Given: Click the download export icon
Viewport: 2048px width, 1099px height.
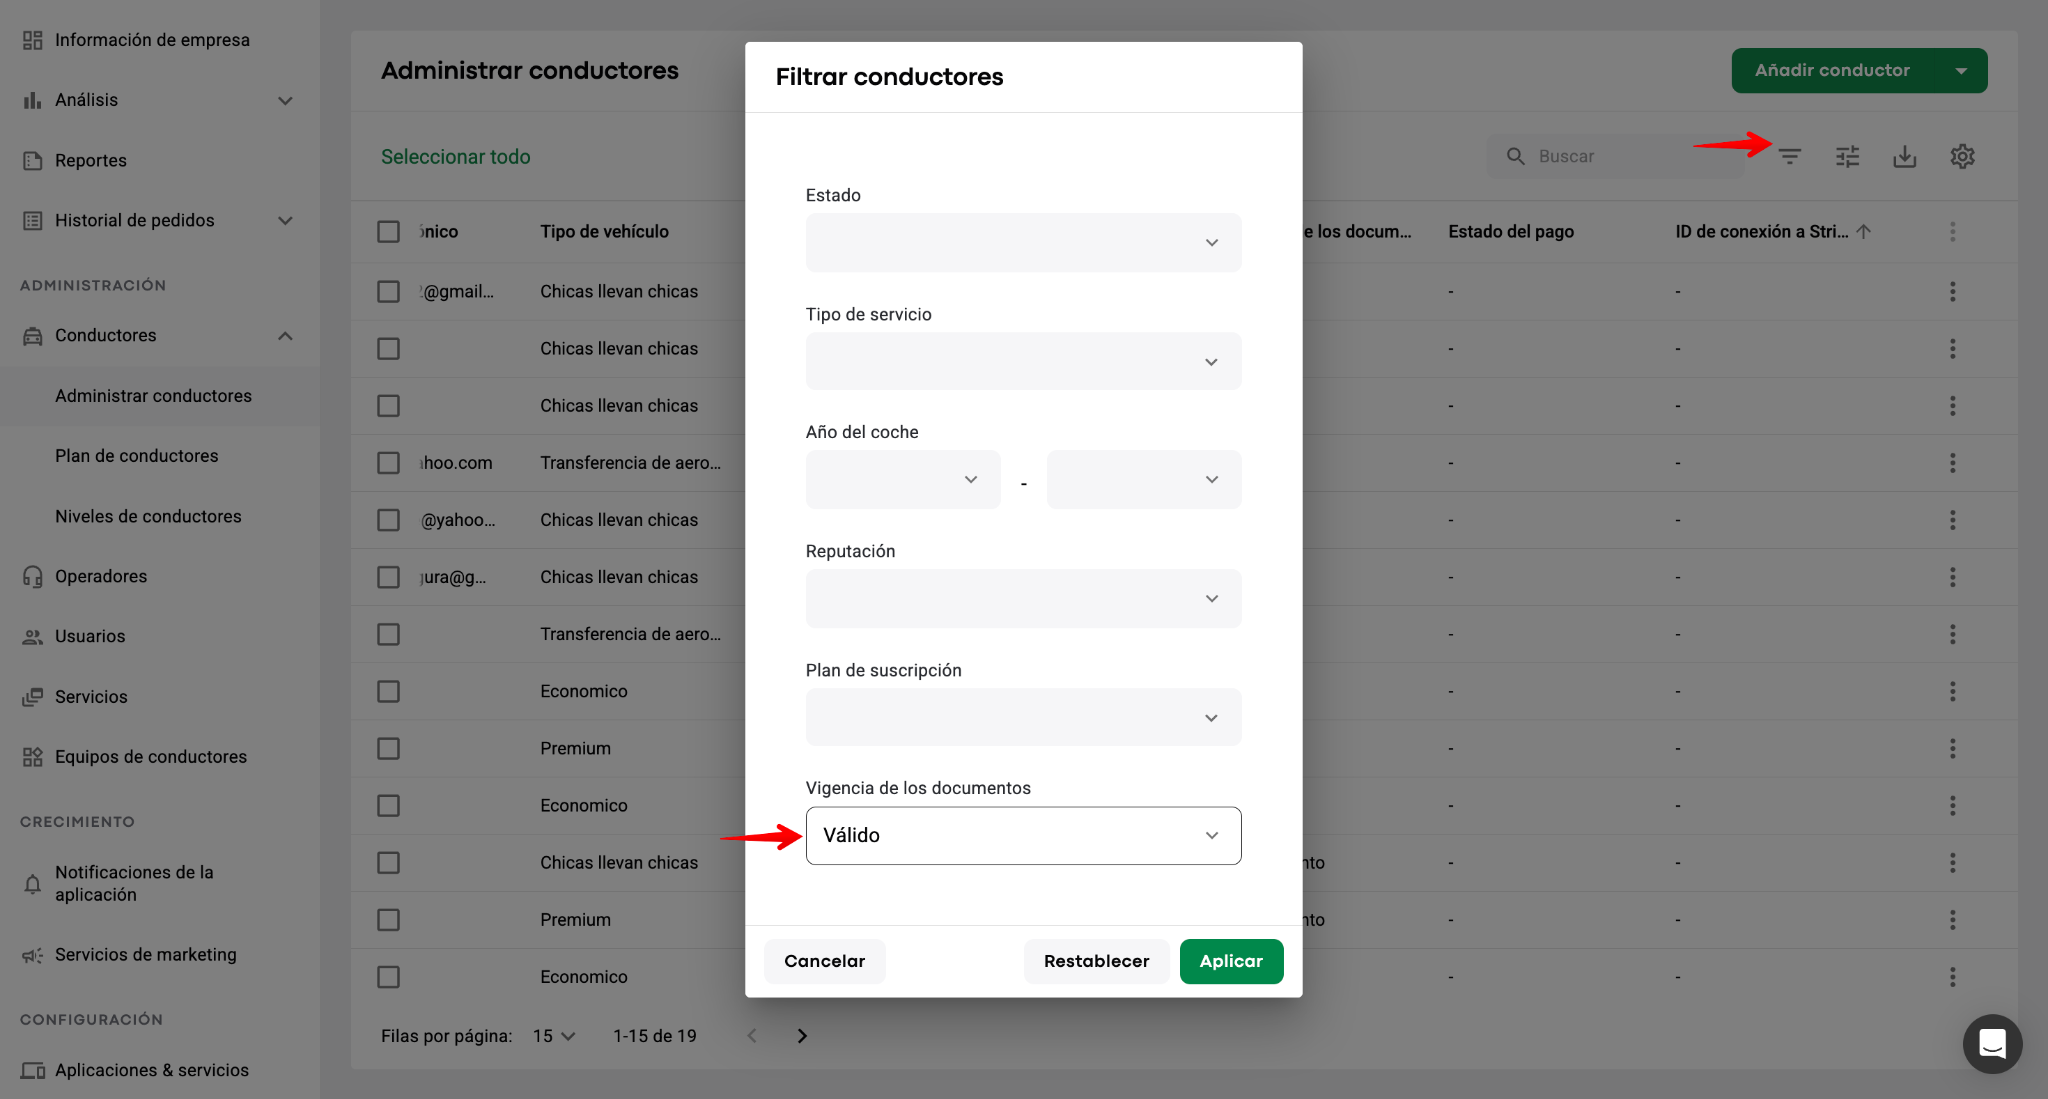Looking at the screenshot, I should pyautogui.click(x=1904, y=157).
